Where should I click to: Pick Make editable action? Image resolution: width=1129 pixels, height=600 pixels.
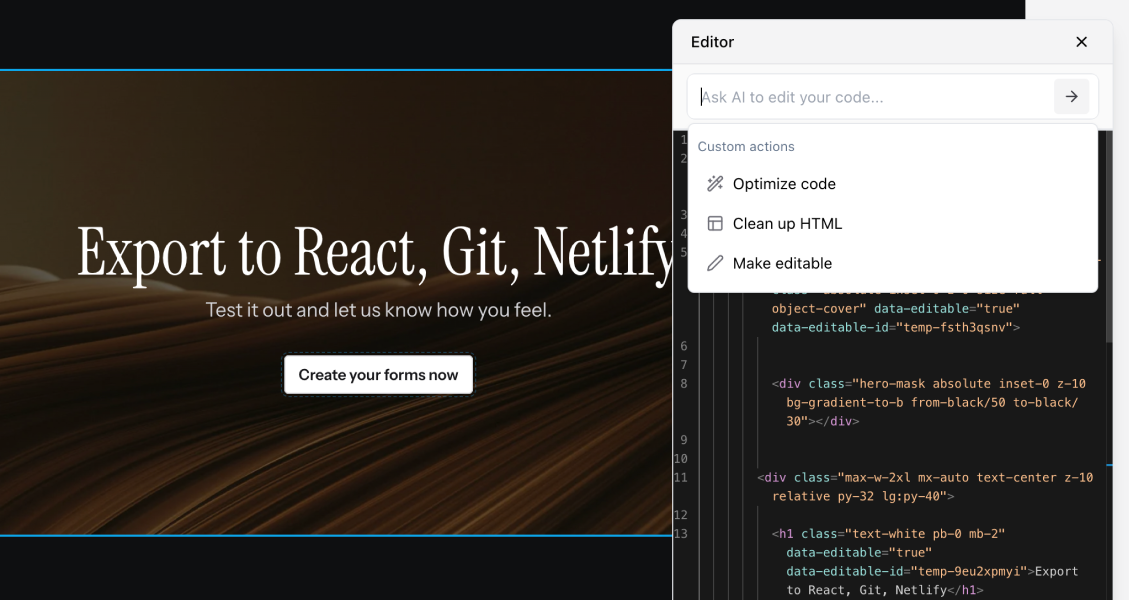(x=893, y=263)
